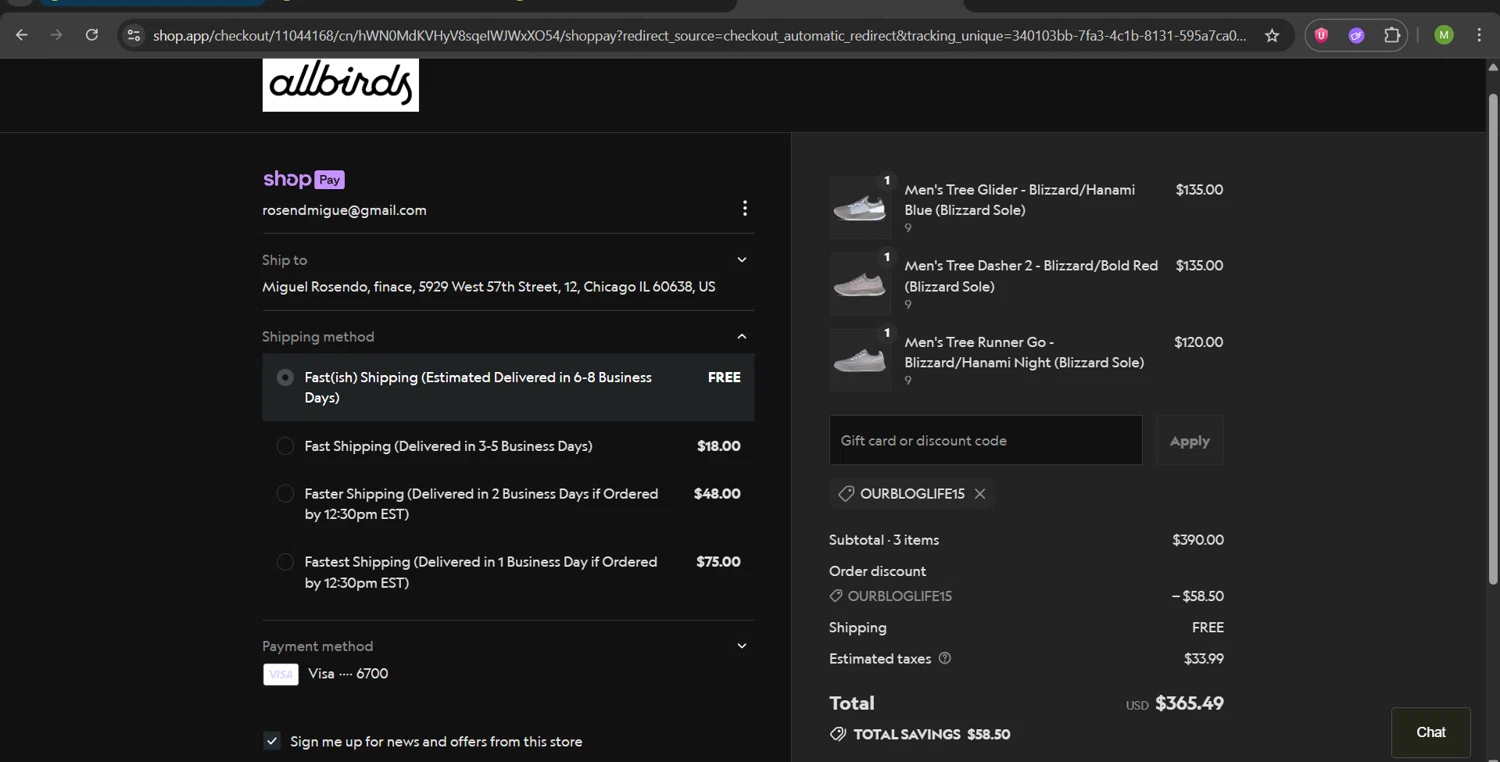Click the estimated taxes help icon
The height and width of the screenshot is (762, 1500).
[x=945, y=658]
